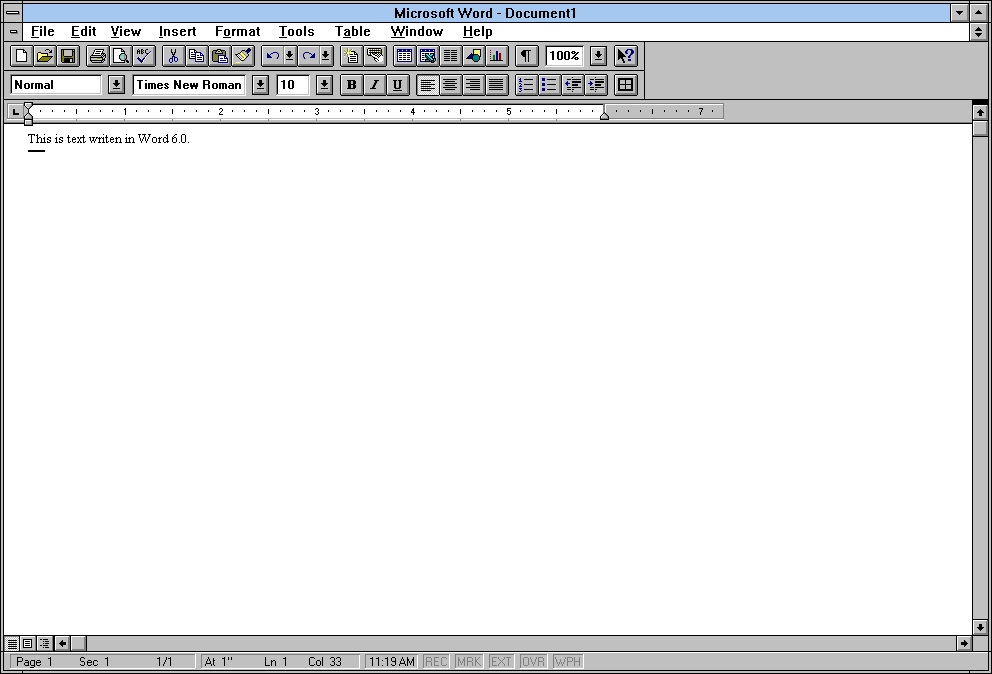This screenshot has height=674, width=992.
Task: Click the Help pointer question mark icon
Action: pyautogui.click(x=626, y=56)
